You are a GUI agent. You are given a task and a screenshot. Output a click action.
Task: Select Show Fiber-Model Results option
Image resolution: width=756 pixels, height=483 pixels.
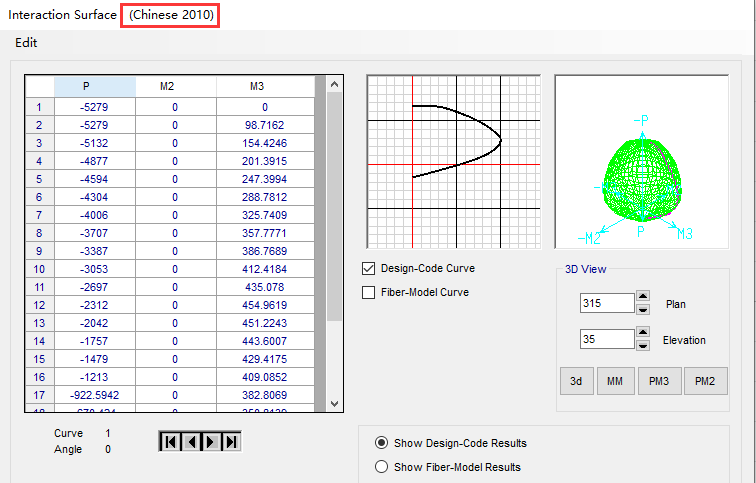pyautogui.click(x=381, y=467)
